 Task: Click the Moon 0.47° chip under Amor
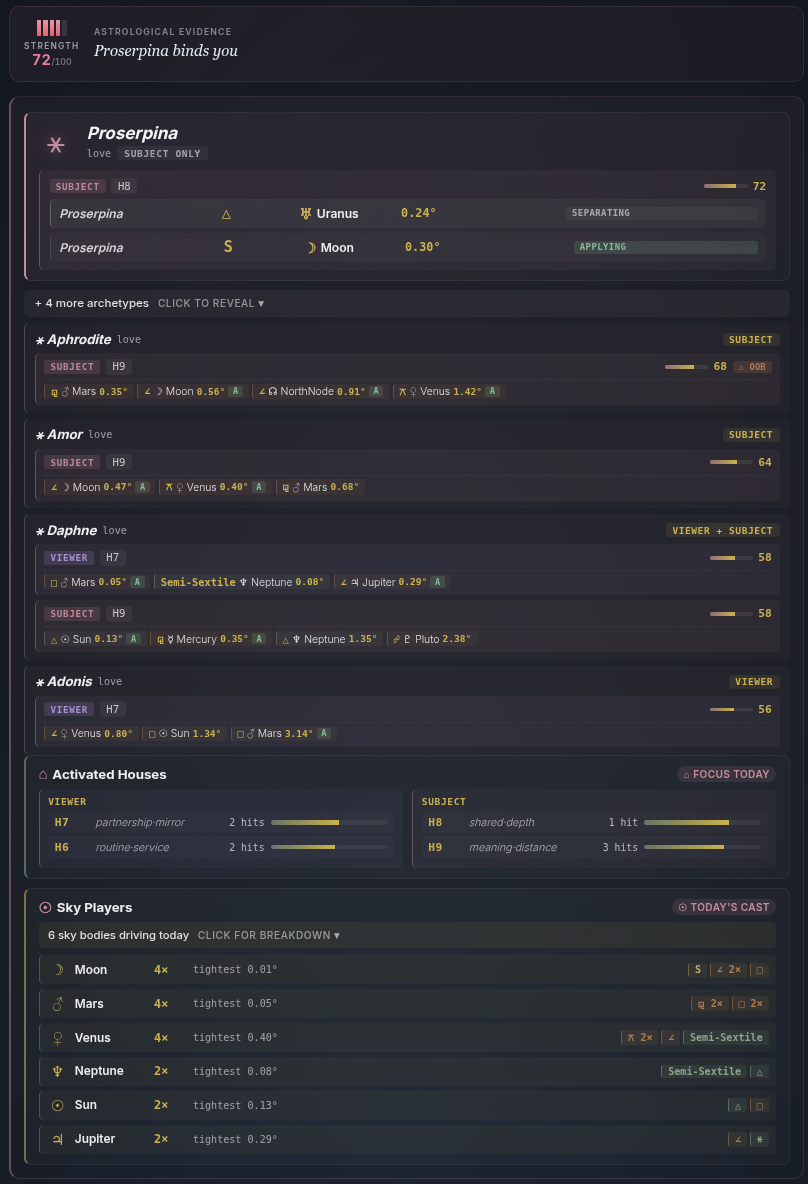click(99, 487)
